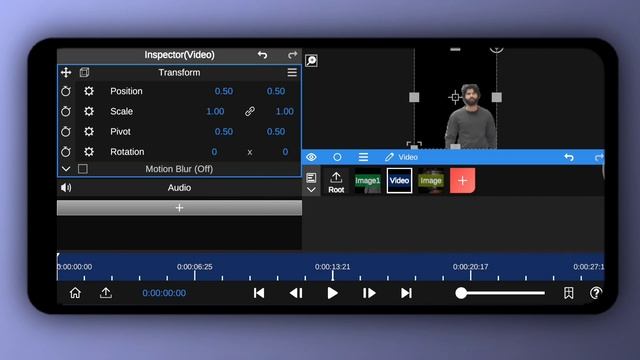Open the Position settings gear
The image size is (640, 360).
coord(89,91)
